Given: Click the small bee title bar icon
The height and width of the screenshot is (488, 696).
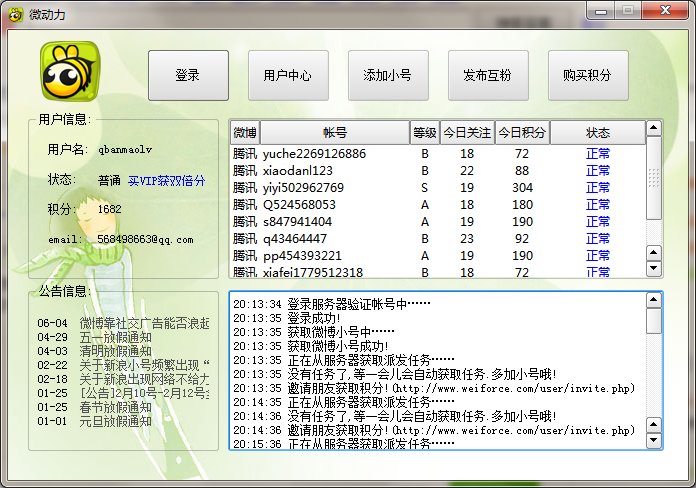Looking at the screenshot, I should point(15,15).
